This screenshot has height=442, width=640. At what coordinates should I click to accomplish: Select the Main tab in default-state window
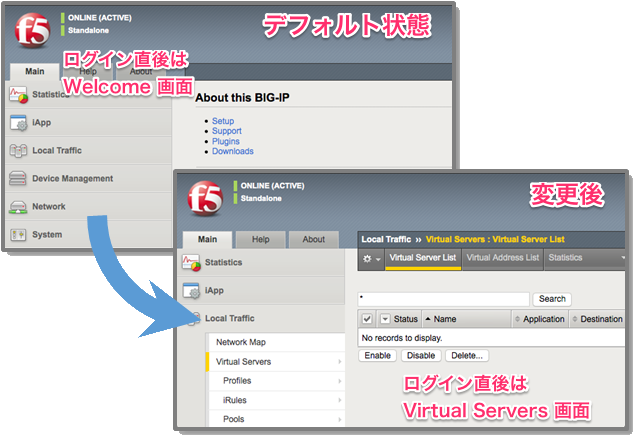[35, 71]
